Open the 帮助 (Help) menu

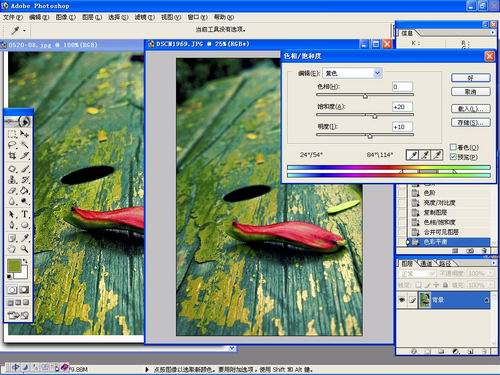(224, 17)
